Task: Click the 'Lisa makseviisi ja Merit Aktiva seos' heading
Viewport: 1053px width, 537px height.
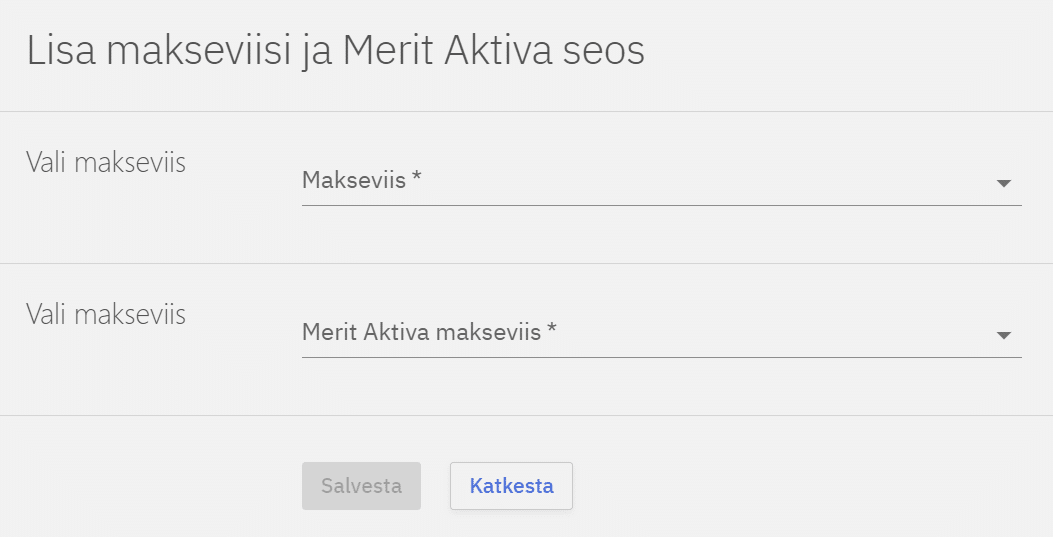Action: click(x=335, y=52)
